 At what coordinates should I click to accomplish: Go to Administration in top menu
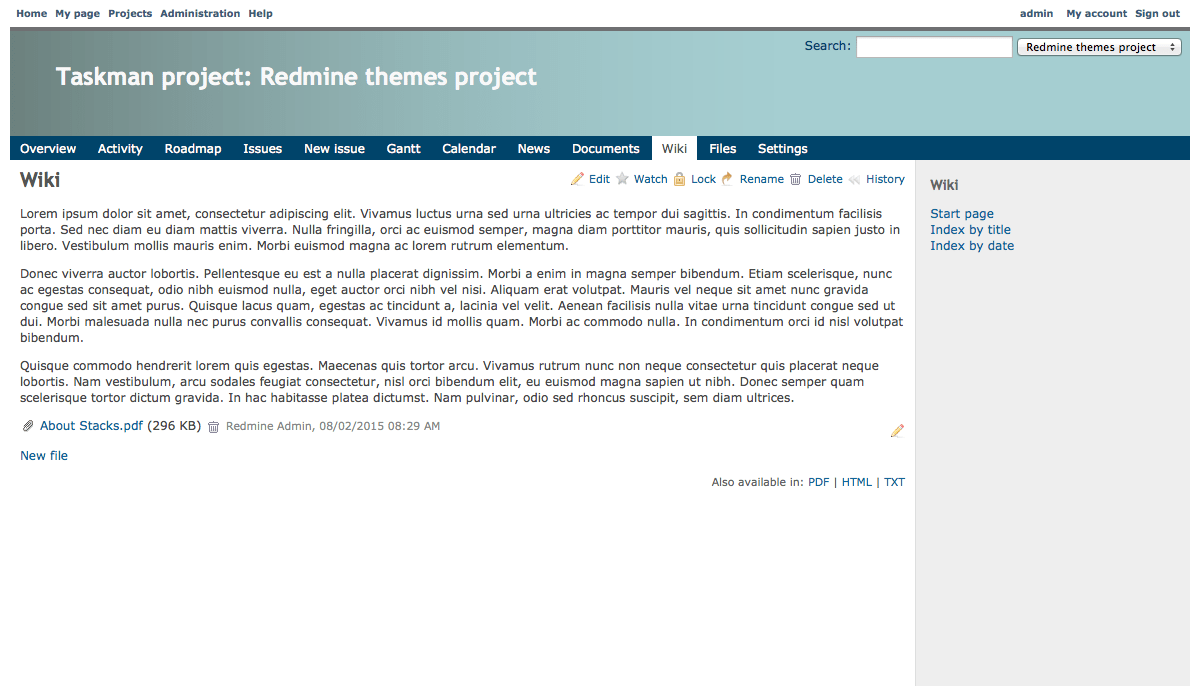[x=200, y=13]
